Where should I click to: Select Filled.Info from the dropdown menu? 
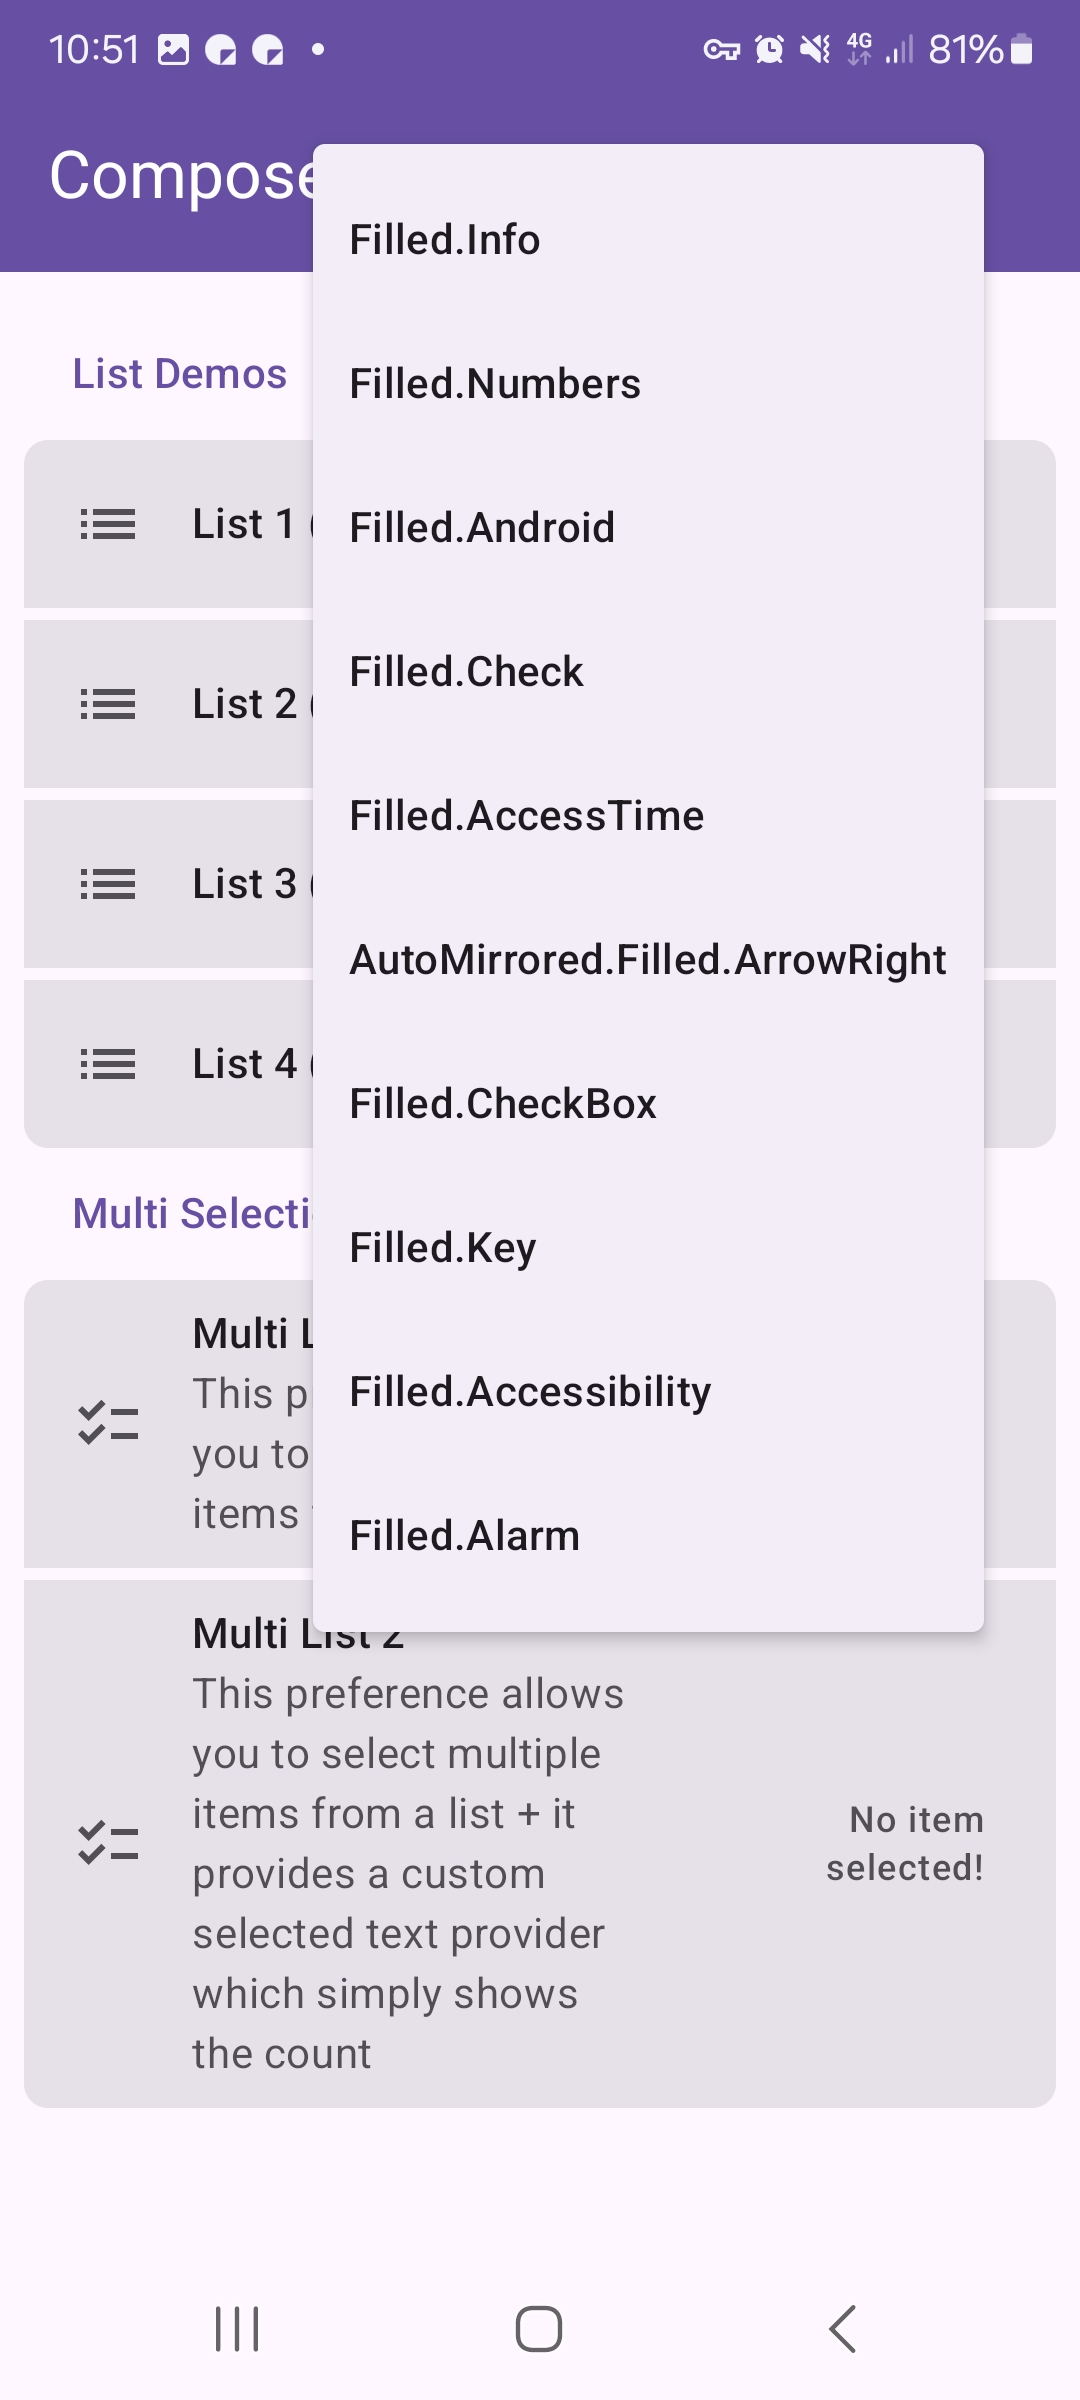click(x=648, y=240)
